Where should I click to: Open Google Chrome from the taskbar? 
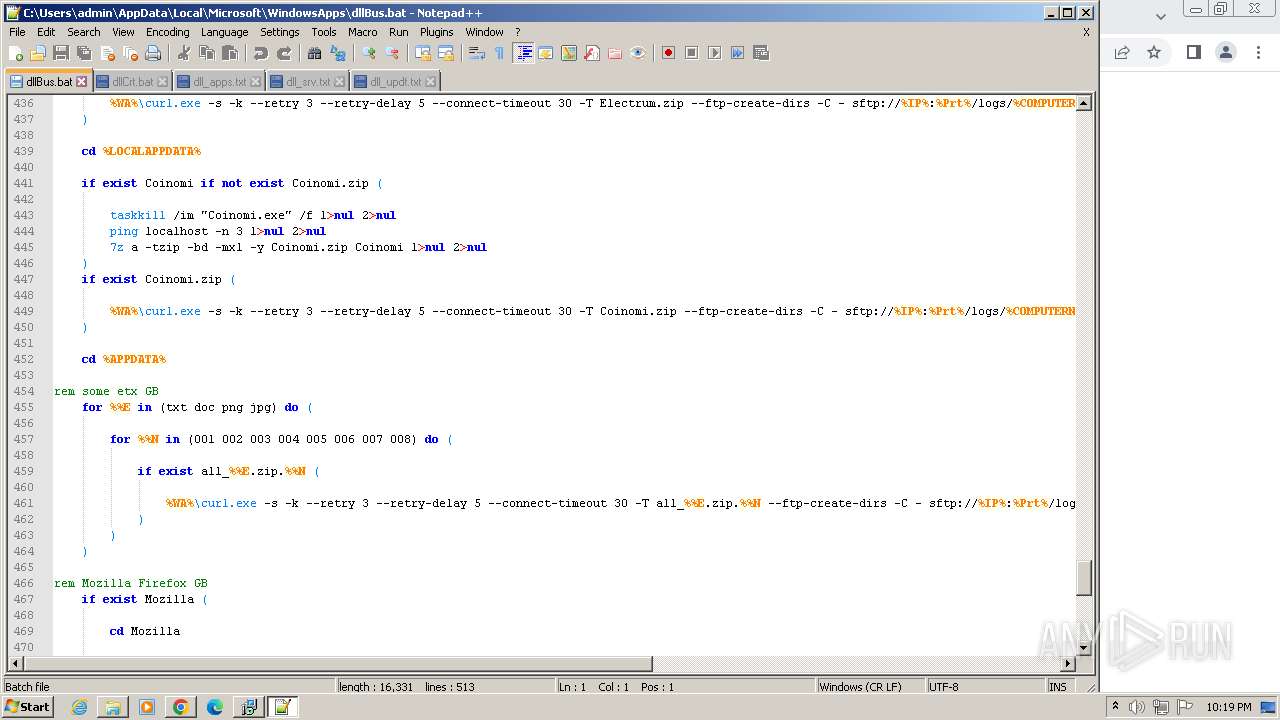181,707
